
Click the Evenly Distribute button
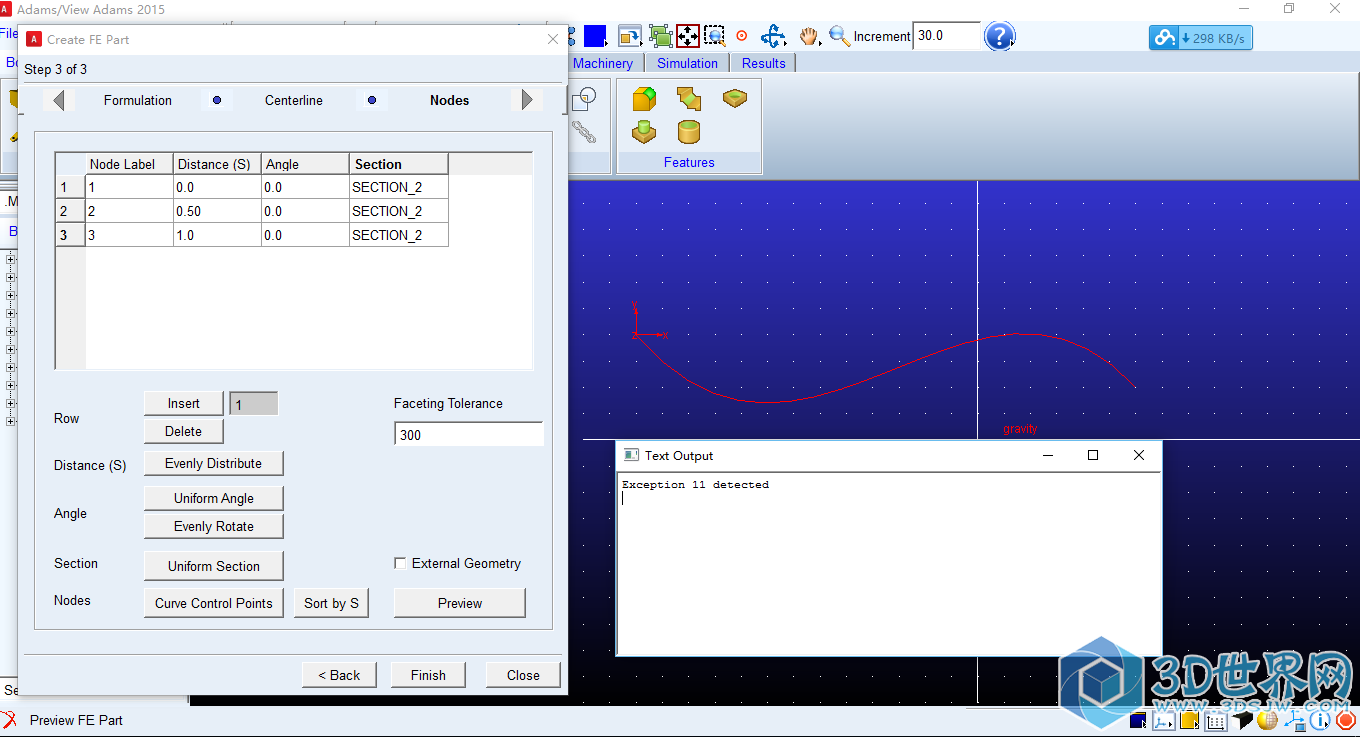pyautogui.click(x=214, y=463)
